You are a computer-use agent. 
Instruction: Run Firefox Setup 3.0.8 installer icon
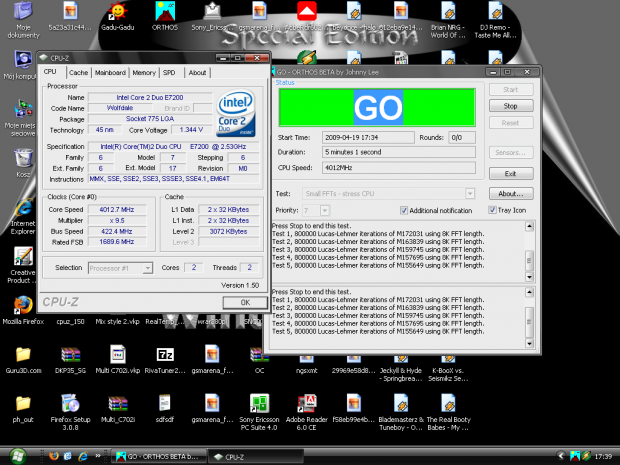point(70,412)
